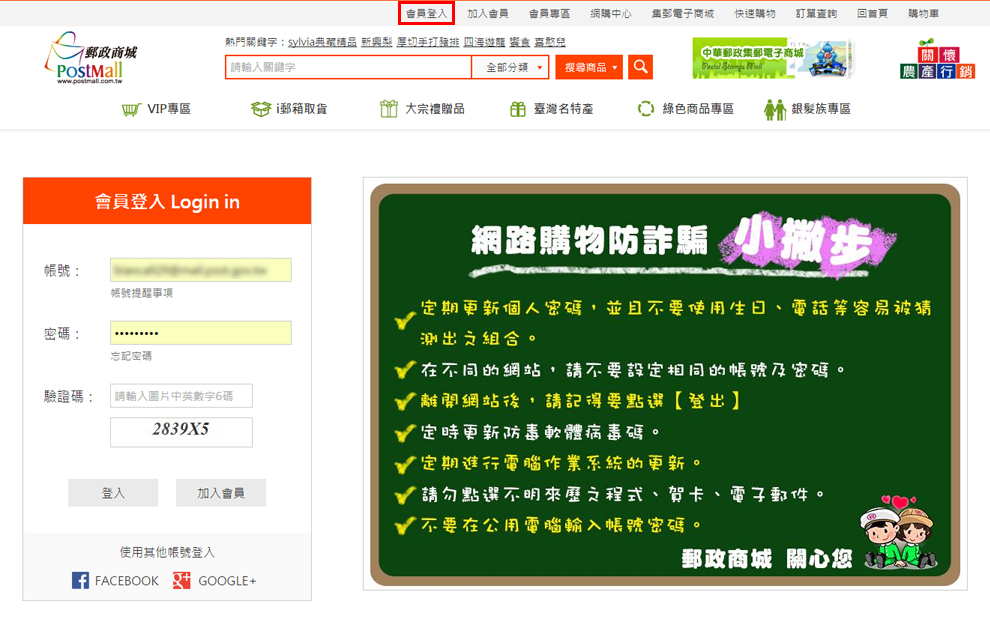Focus the keyword search input field
The width and height of the screenshot is (990, 622).
pos(349,67)
